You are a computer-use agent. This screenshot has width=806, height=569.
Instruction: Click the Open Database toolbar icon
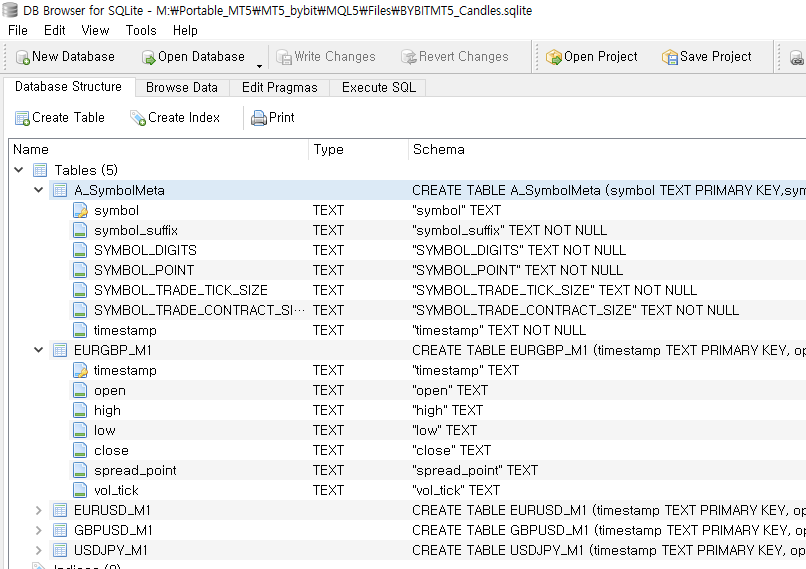149,57
